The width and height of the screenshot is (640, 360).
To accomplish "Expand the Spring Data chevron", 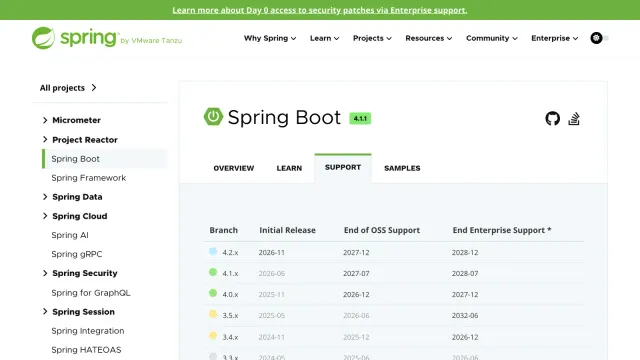I will click(x=45, y=197).
